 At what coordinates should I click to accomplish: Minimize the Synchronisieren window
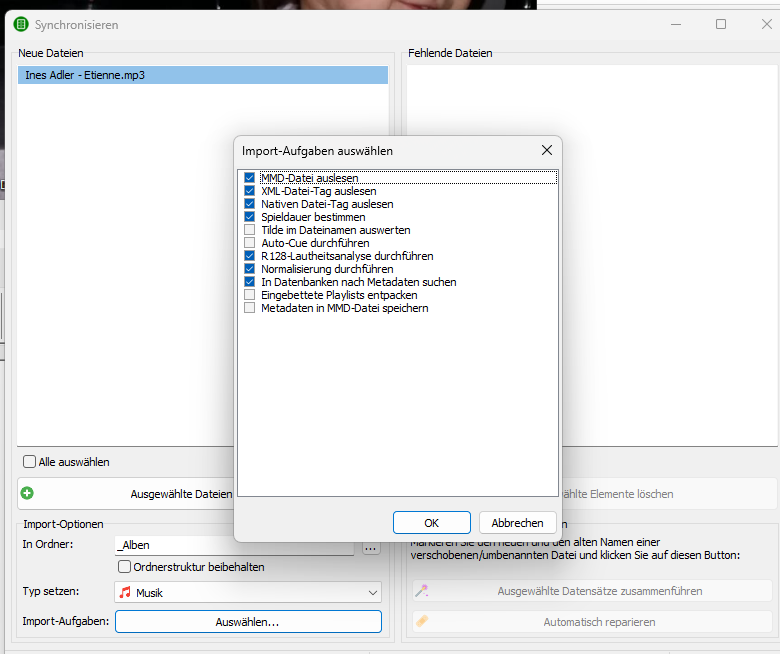pyautogui.click(x=676, y=24)
